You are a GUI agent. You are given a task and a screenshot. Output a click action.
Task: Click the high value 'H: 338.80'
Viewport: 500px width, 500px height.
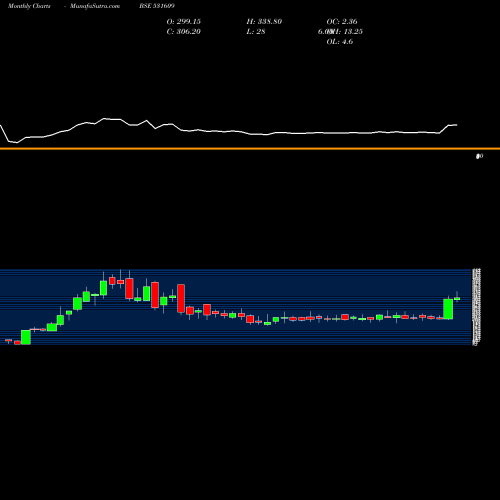click(264, 22)
